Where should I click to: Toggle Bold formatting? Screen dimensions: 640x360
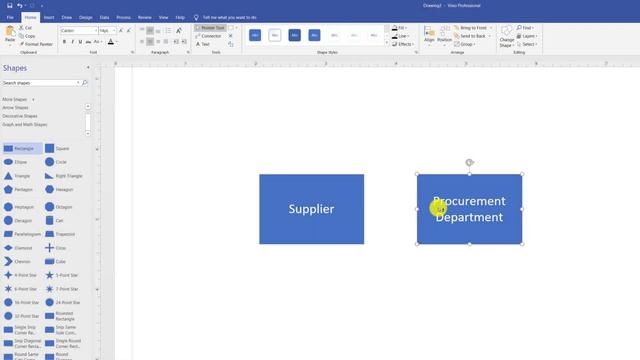click(x=64, y=42)
